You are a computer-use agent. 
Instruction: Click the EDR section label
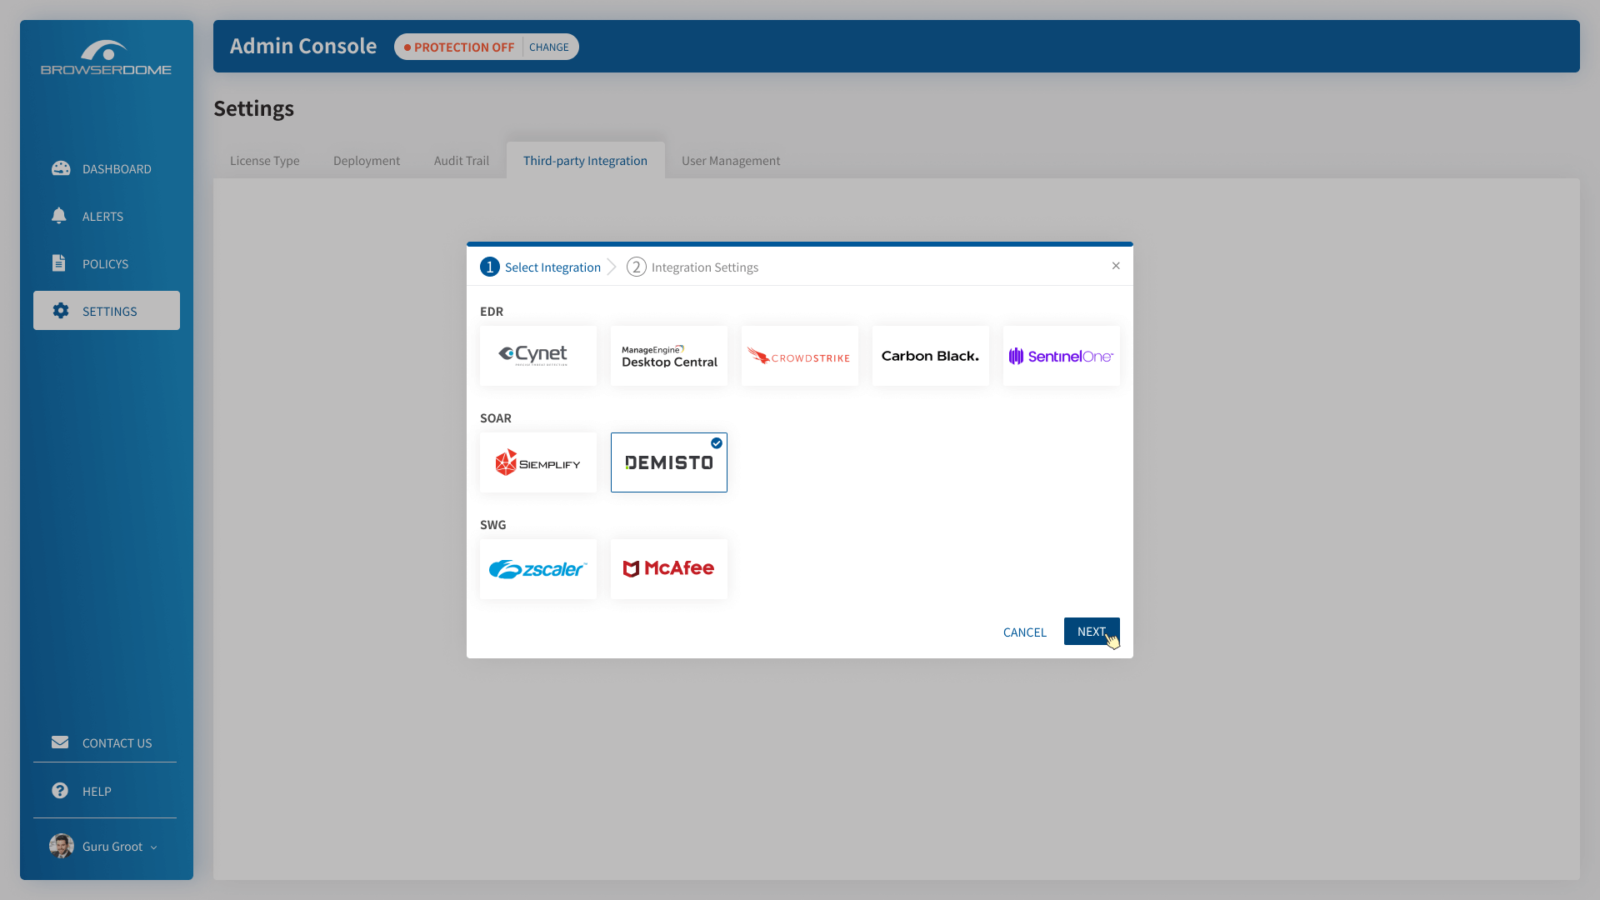point(492,312)
